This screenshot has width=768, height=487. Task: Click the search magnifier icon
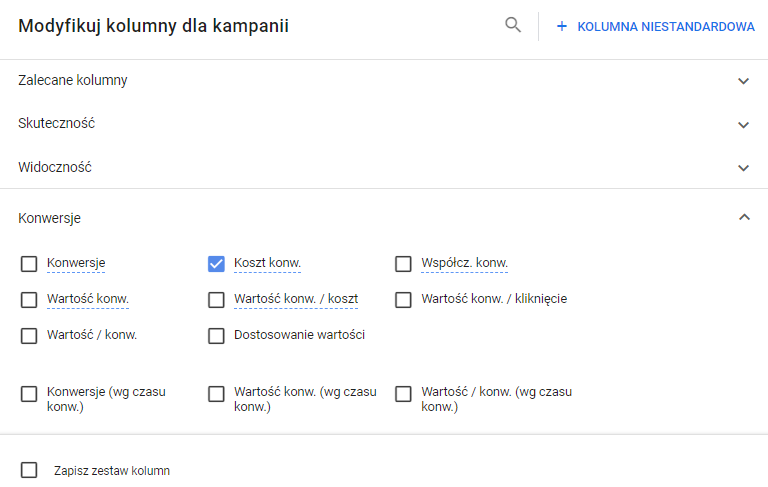tap(513, 26)
